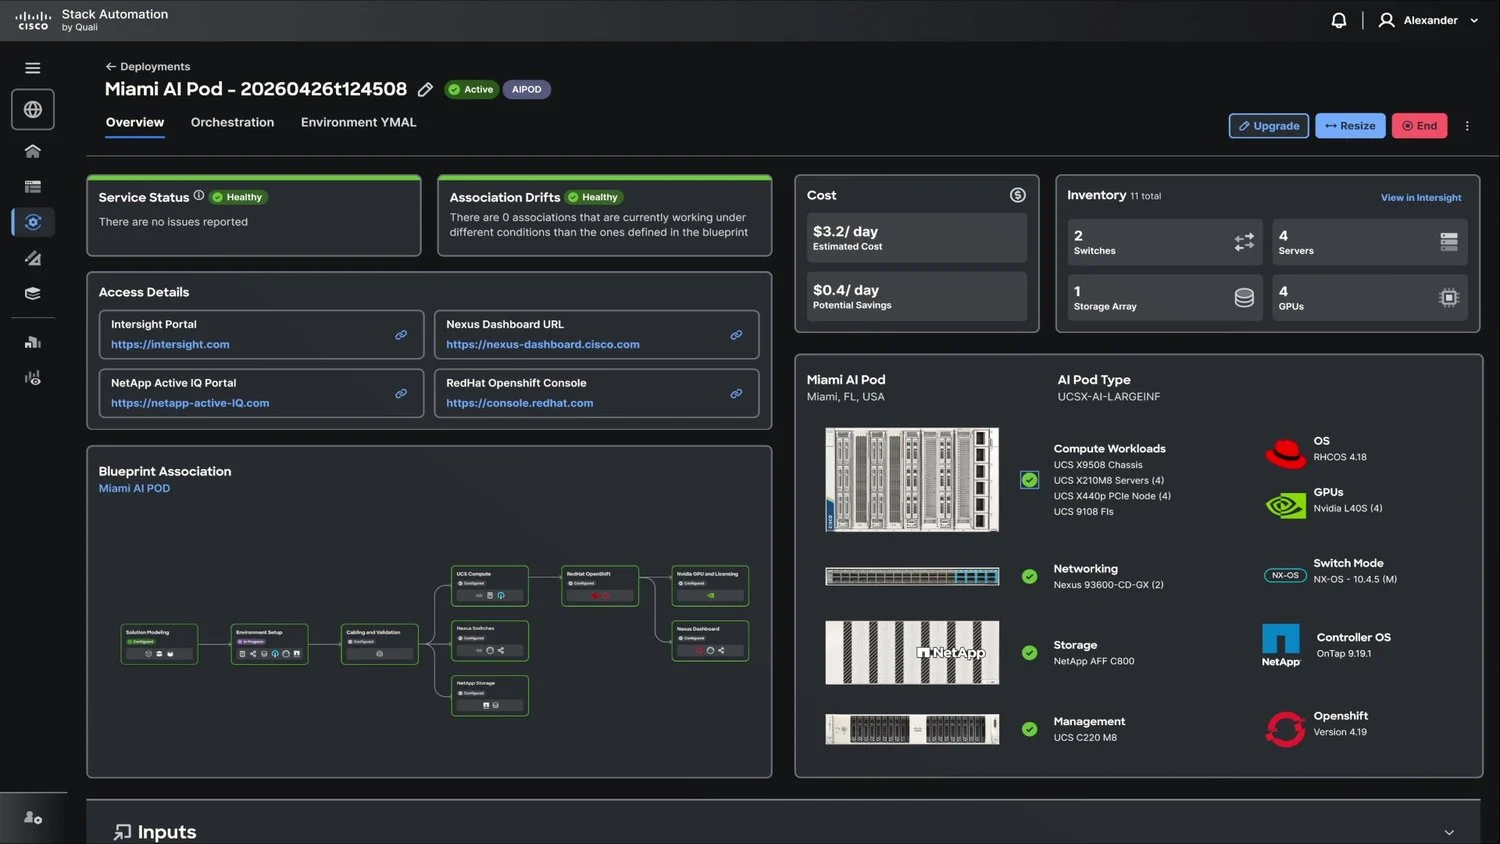The height and width of the screenshot is (844, 1500).
Task: Open the bar chart reports icon in sidebar
Action: [x=33, y=342]
